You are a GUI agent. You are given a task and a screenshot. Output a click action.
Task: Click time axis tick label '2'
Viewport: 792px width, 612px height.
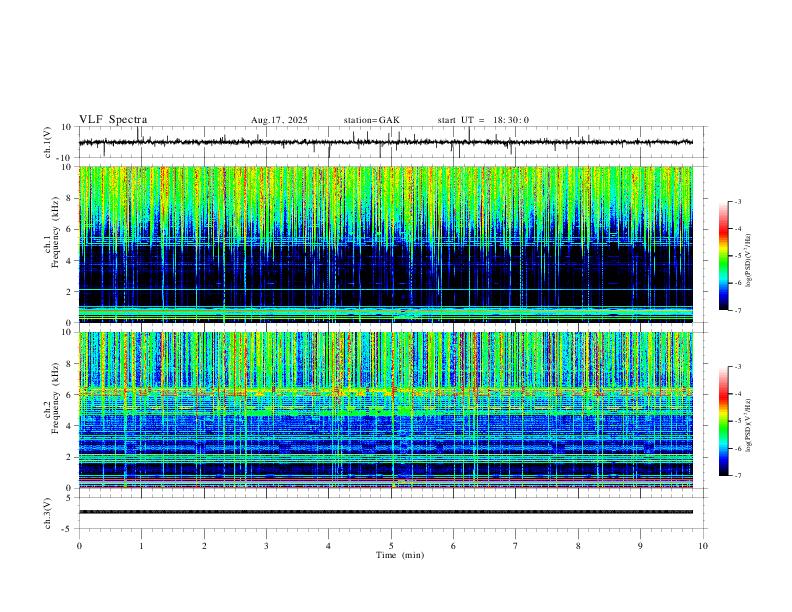click(x=204, y=546)
